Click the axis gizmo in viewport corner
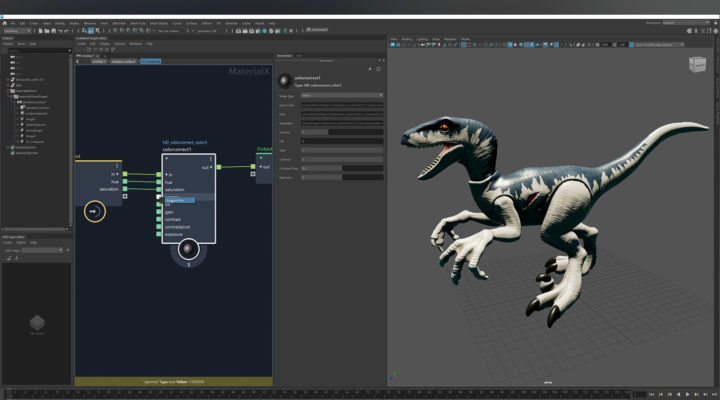720x400 pixels. pyautogui.click(x=394, y=377)
